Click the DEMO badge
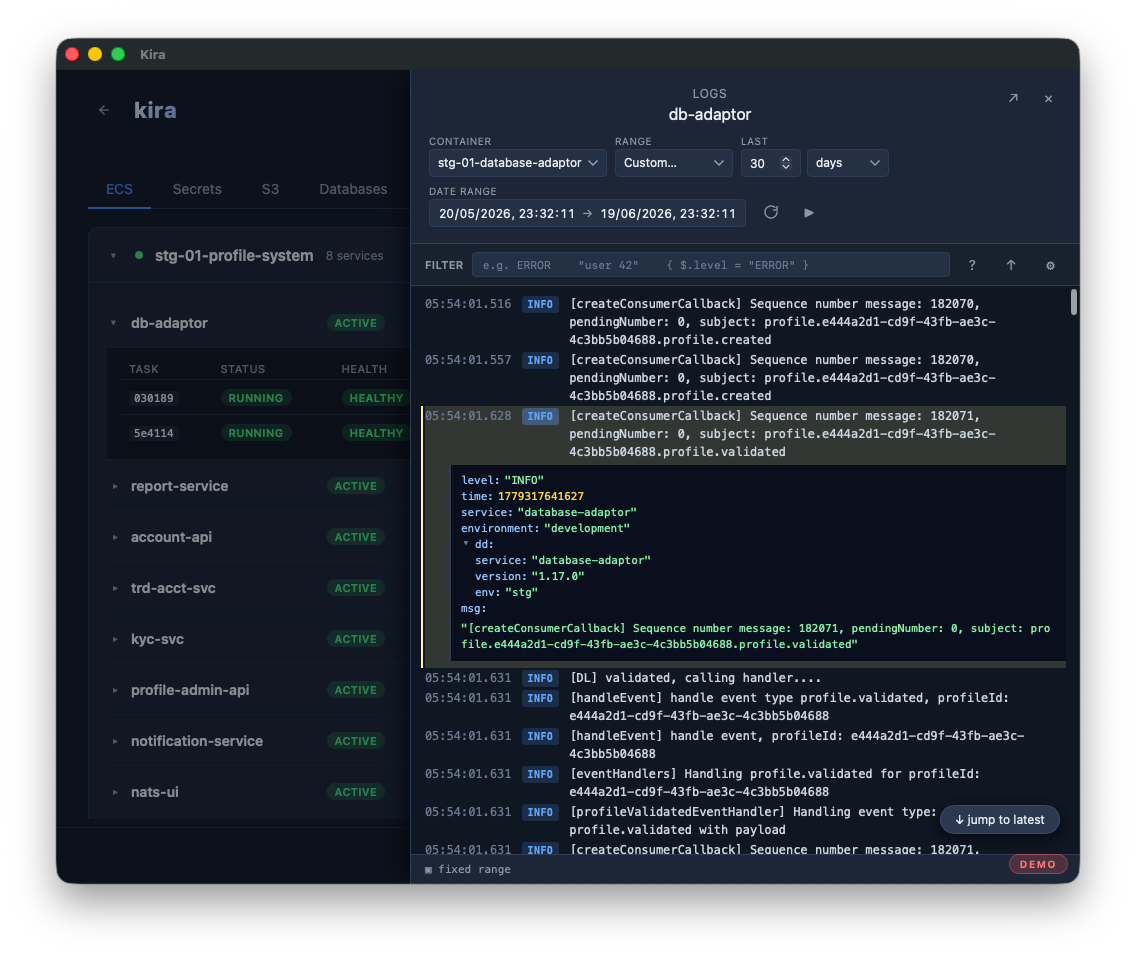 (1037, 864)
